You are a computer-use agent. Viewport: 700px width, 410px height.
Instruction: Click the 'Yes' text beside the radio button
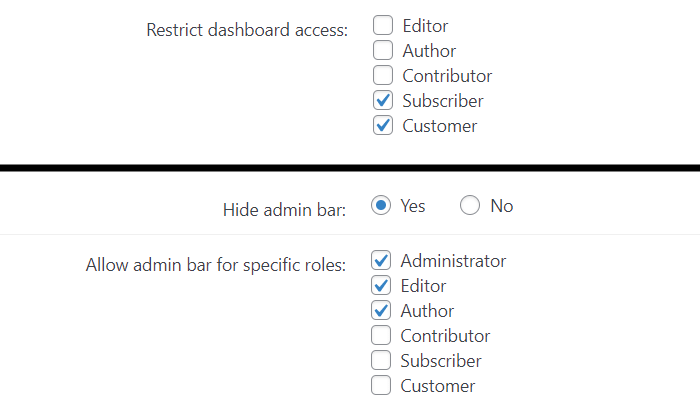click(413, 206)
